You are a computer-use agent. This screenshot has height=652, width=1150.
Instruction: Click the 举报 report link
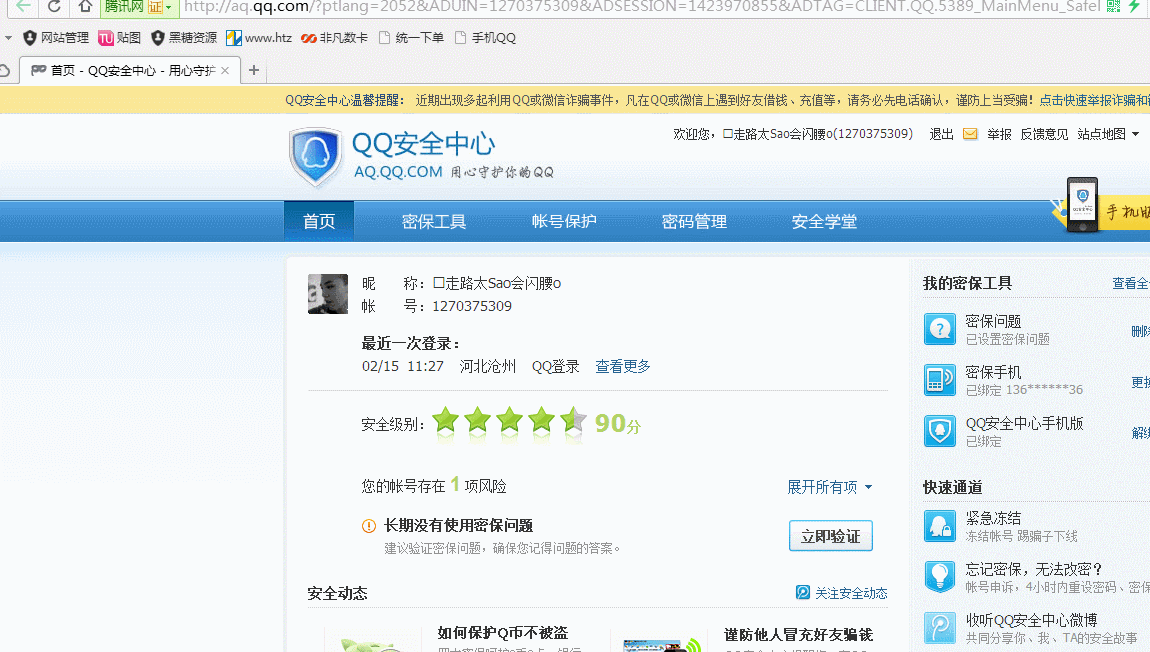tap(999, 134)
